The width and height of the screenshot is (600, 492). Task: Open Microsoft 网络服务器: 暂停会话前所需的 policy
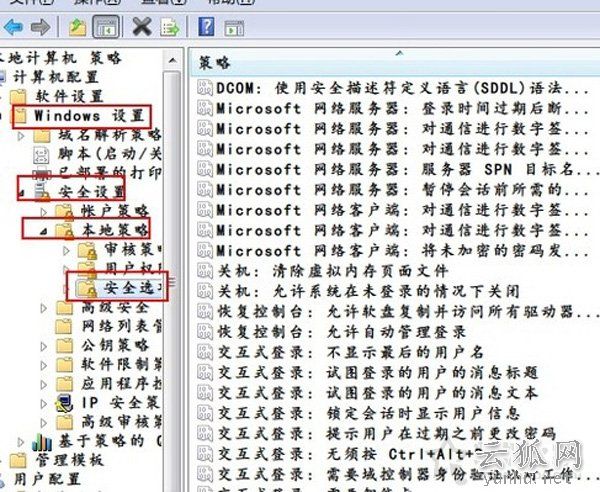402,189
